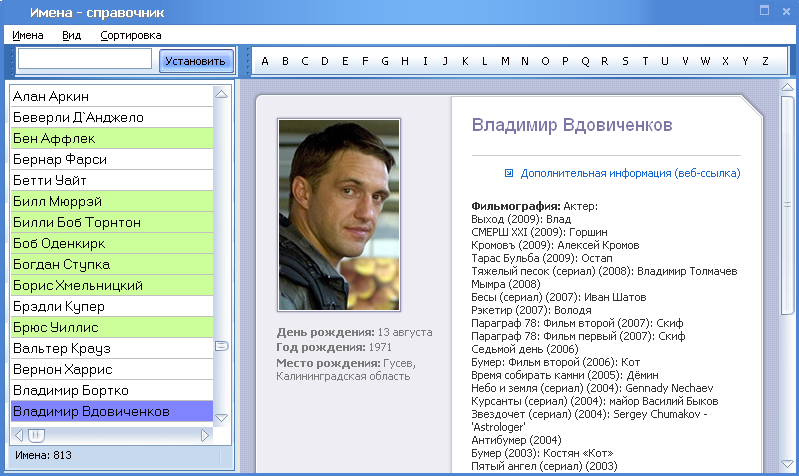The height and width of the screenshot is (476, 799).
Task: Filter names by letter H
Action: [405, 61]
